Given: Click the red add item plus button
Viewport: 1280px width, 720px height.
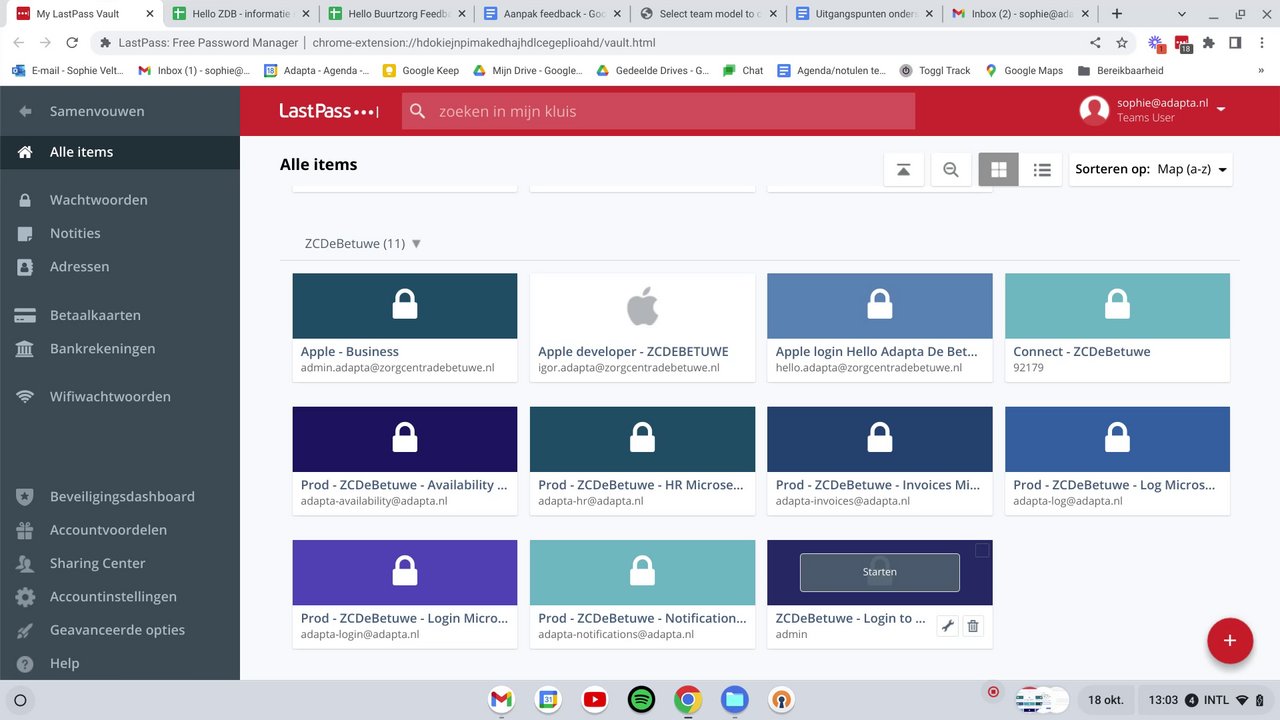Looking at the screenshot, I should point(1230,640).
